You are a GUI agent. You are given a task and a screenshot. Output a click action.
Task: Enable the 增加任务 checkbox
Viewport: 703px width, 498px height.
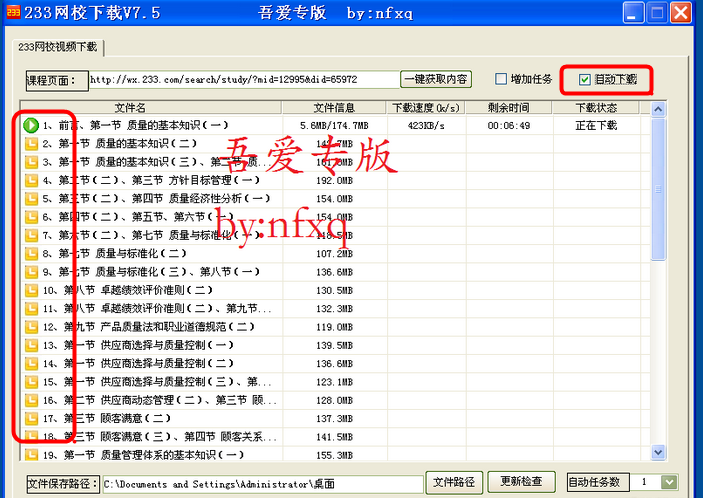[x=502, y=79]
